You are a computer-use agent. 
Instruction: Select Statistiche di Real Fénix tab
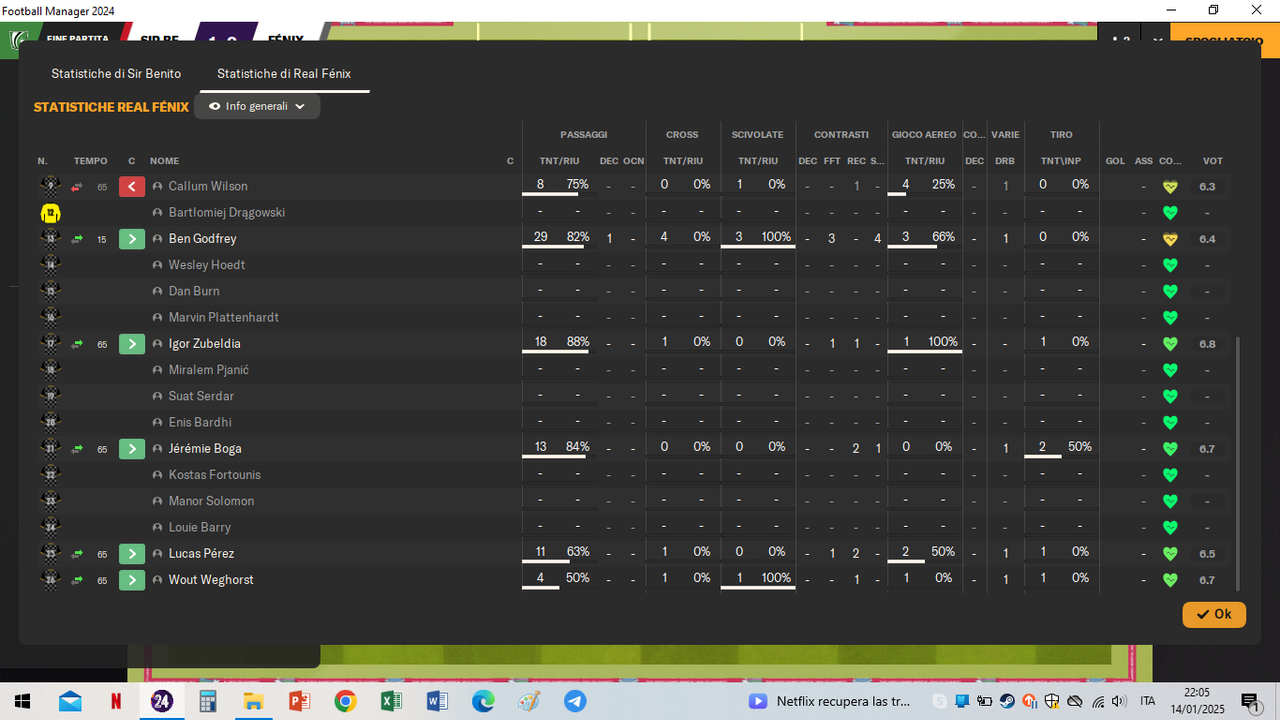click(284, 74)
